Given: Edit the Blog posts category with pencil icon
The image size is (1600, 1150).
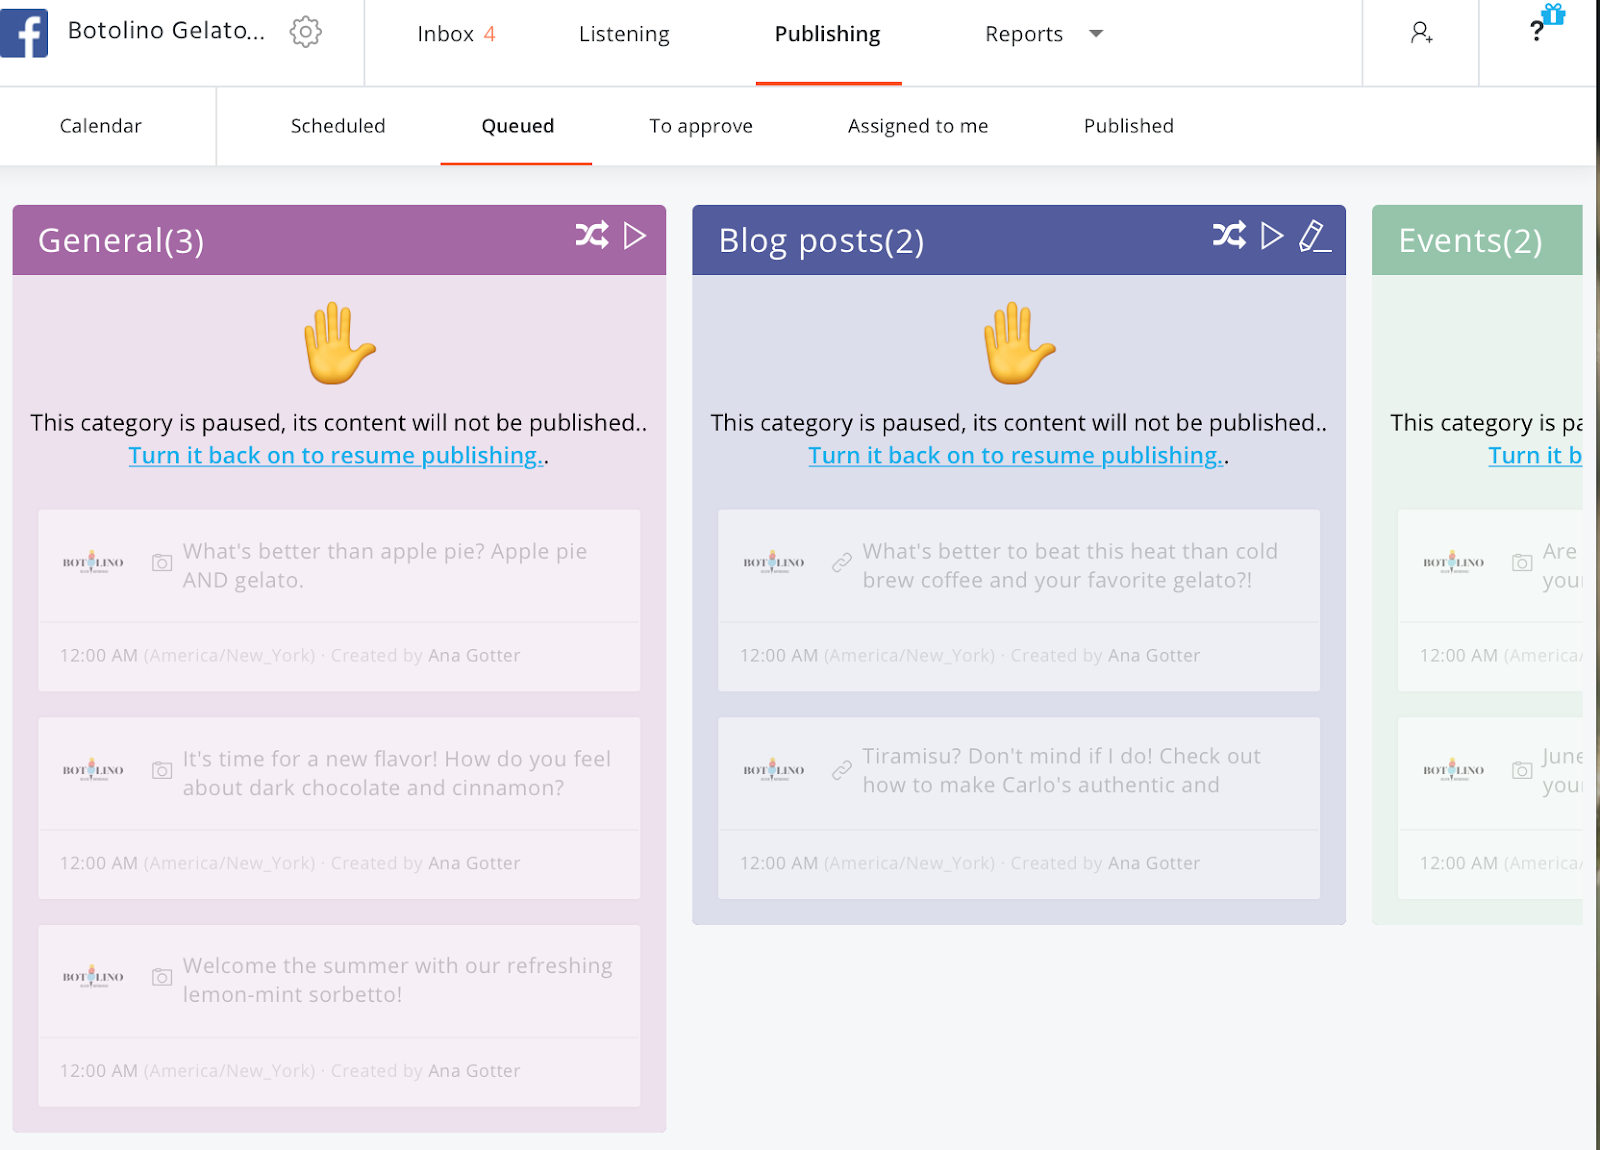Looking at the screenshot, I should point(1314,236).
